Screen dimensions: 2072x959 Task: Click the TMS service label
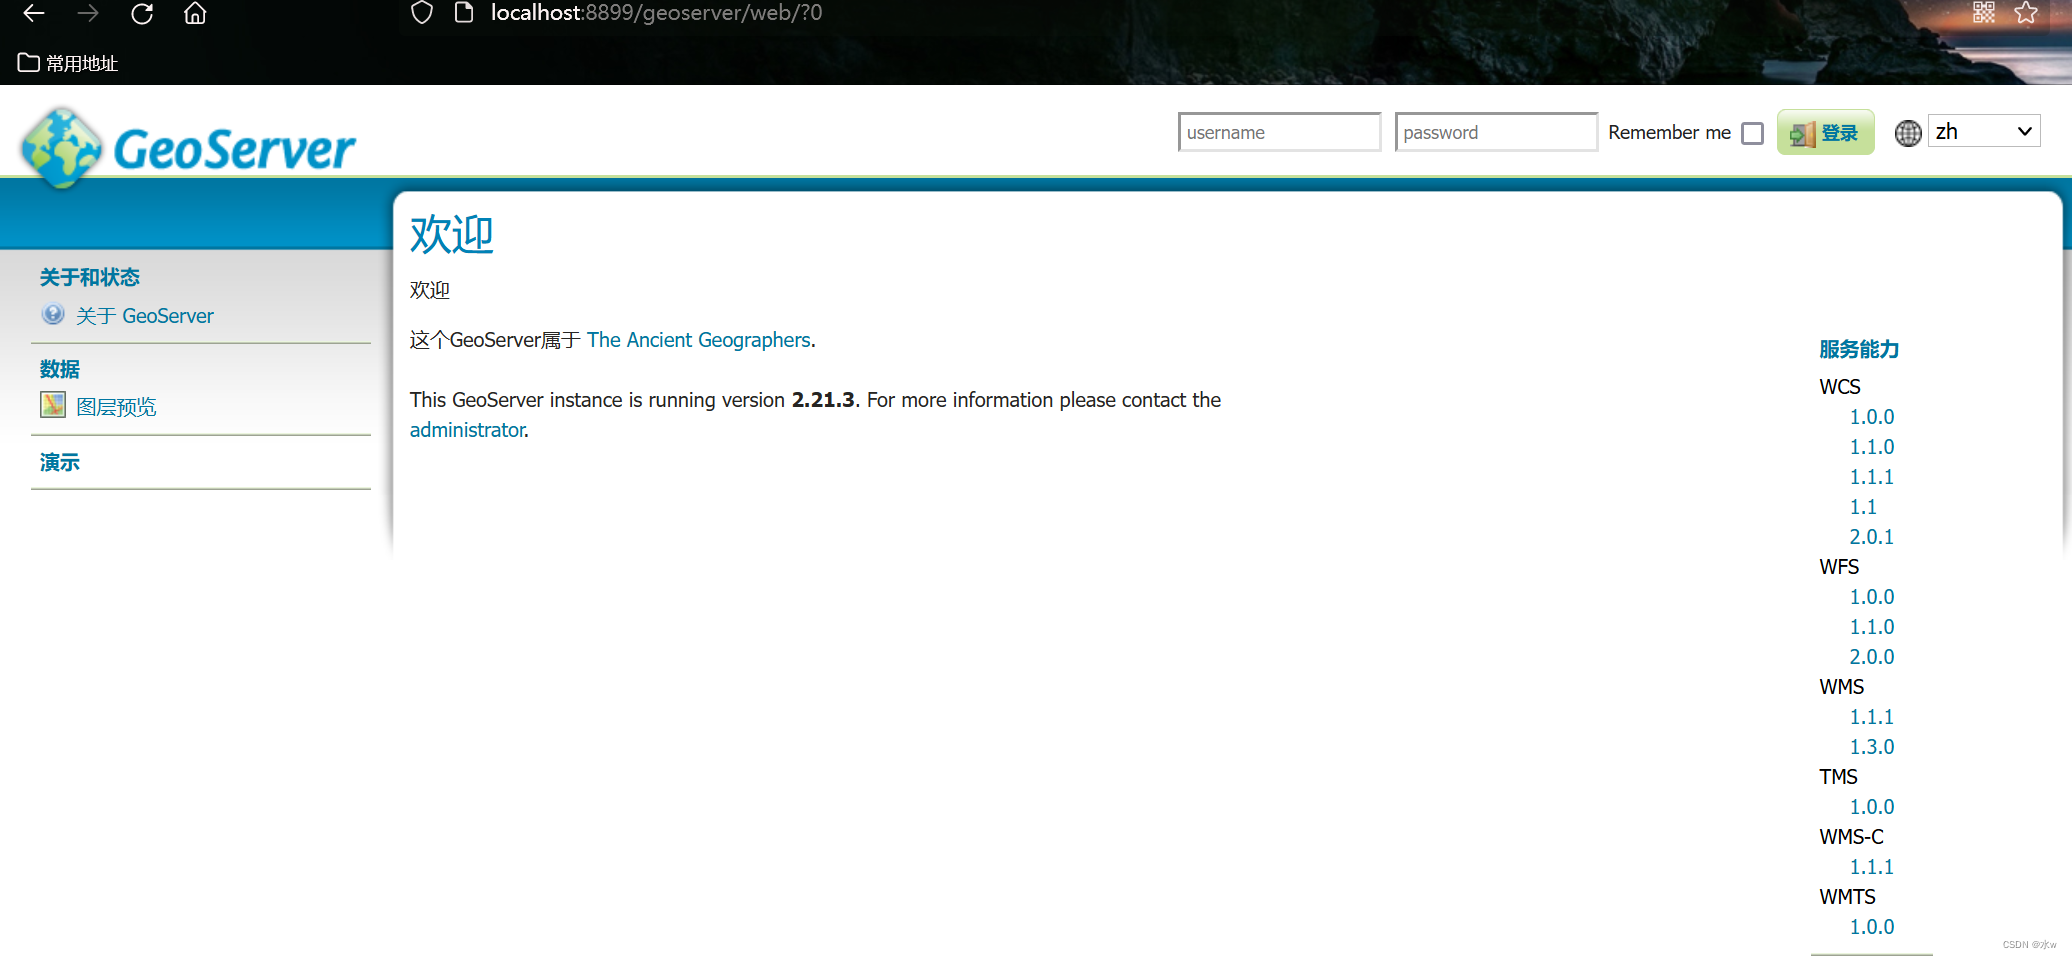(x=1838, y=777)
